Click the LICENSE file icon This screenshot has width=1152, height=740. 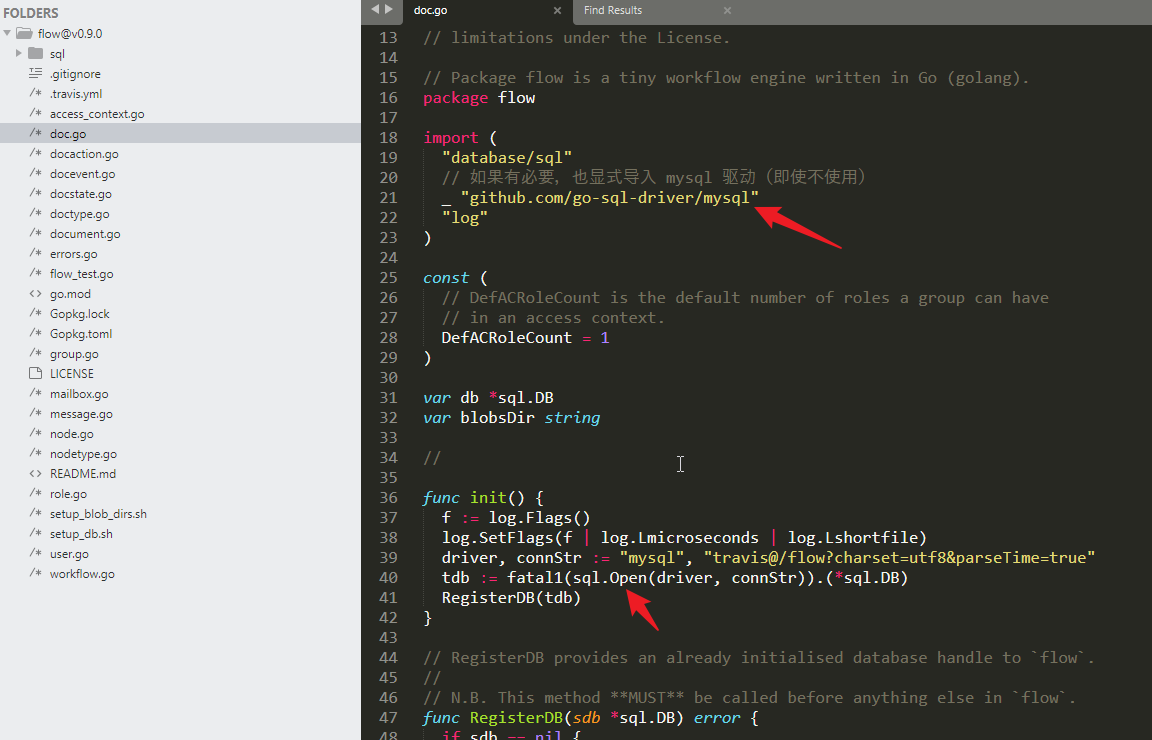35,374
